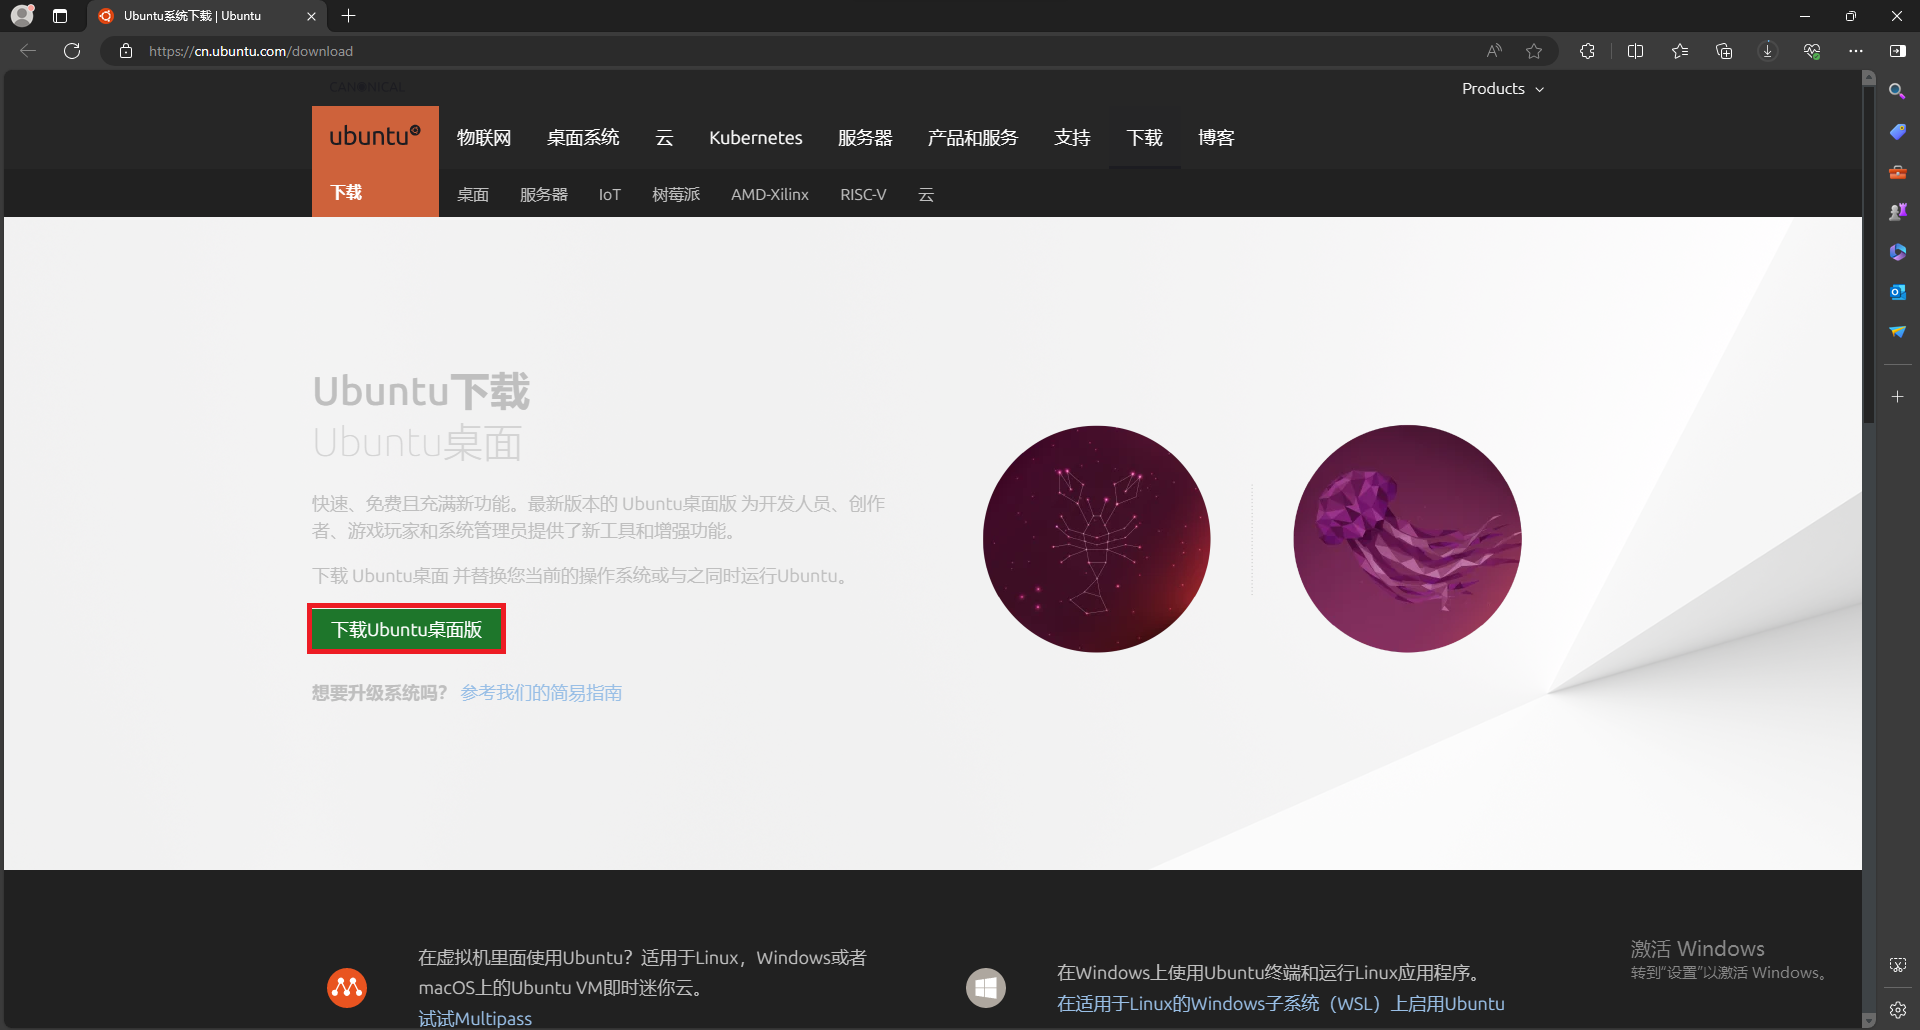Open the 试试Multipass link
1920x1030 pixels.
[475, 1018]
